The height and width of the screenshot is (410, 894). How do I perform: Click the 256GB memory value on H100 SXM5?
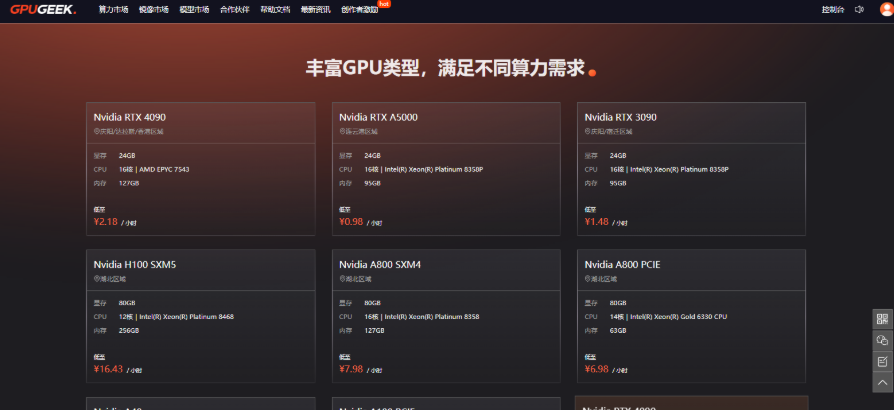[129, 331]
